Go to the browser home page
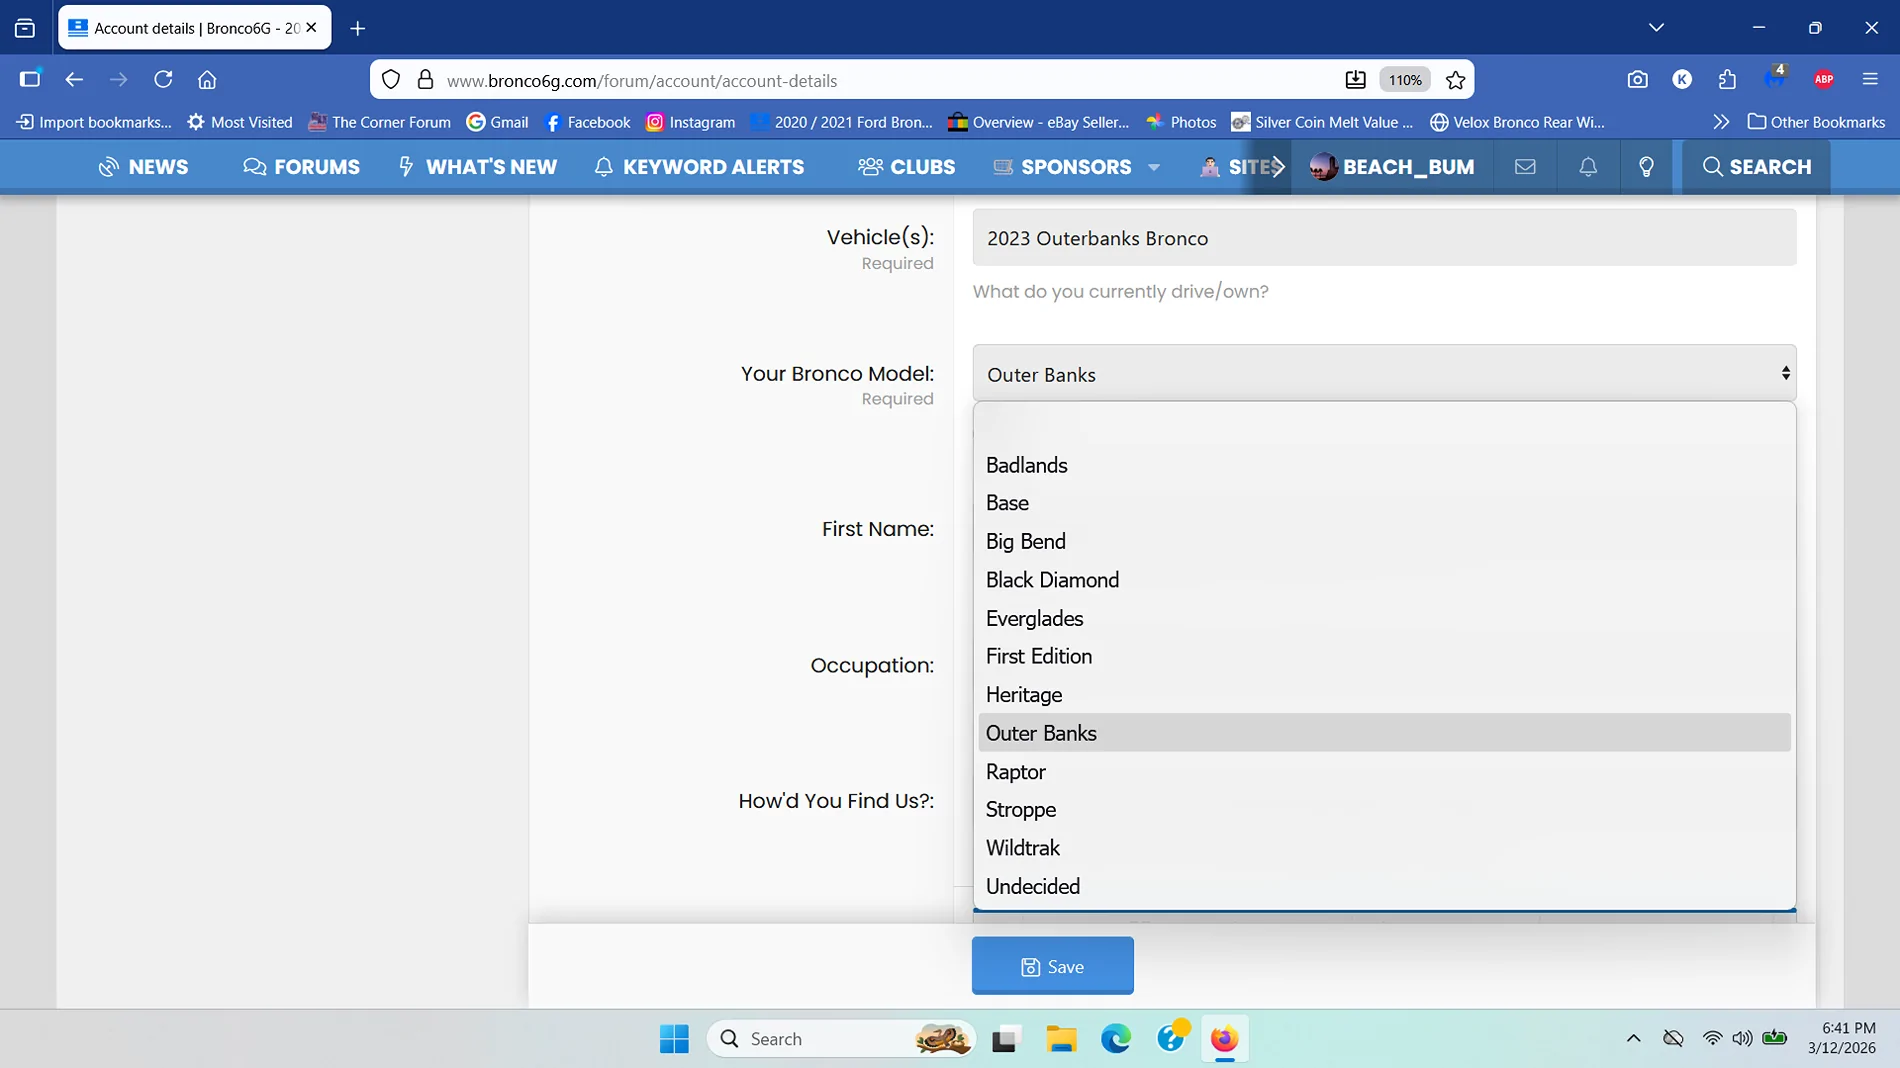This screenshot has width=1900, height=1068. [x=207, y=80]
